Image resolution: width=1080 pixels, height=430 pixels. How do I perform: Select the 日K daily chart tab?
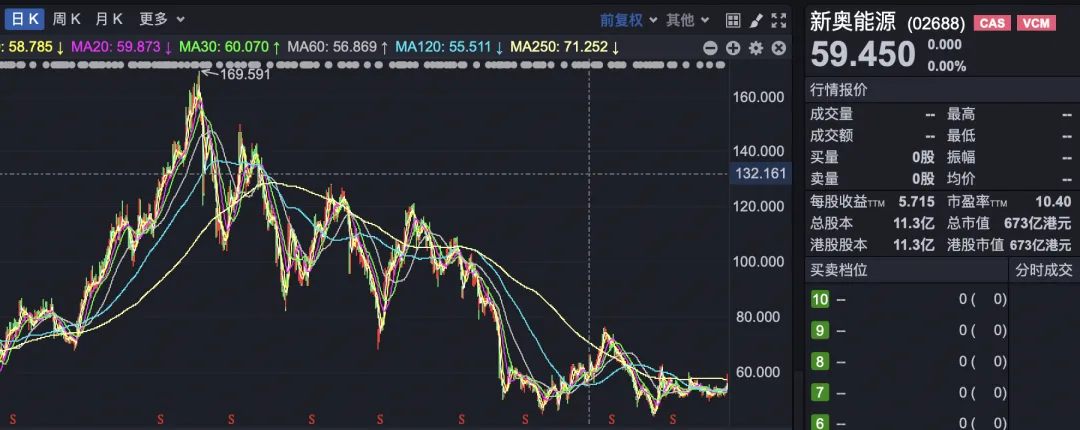23,19
